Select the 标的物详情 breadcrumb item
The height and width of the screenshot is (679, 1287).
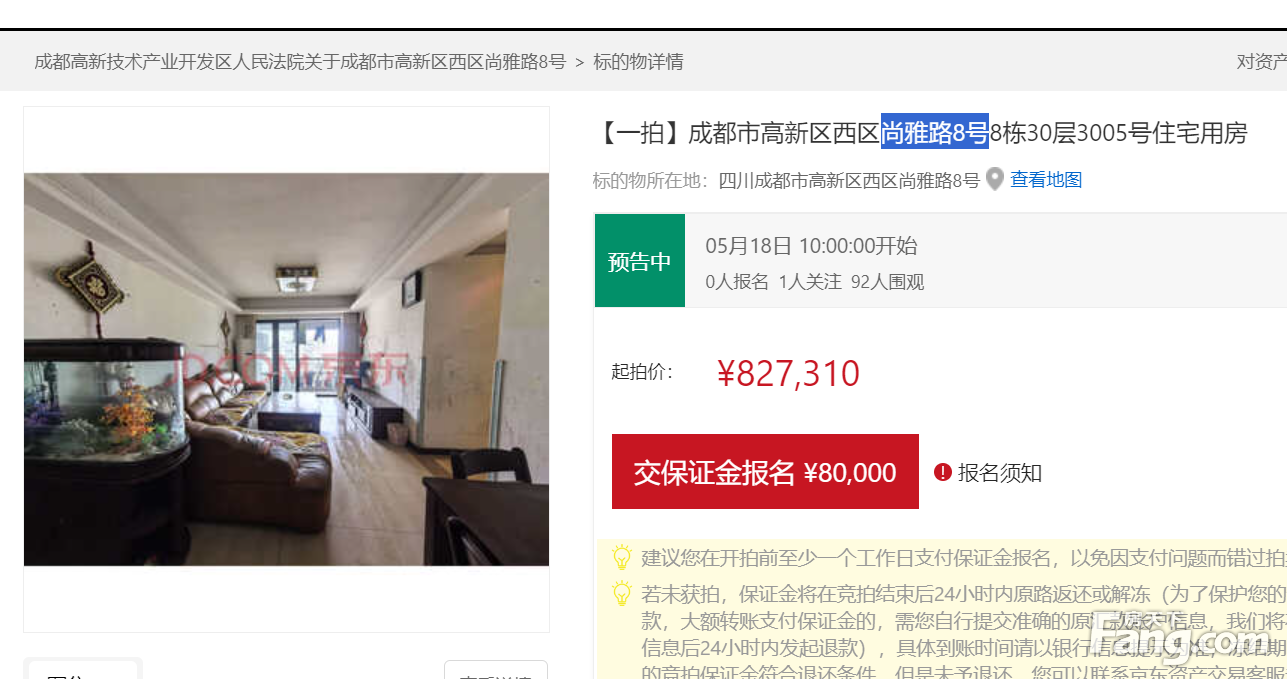638,62
